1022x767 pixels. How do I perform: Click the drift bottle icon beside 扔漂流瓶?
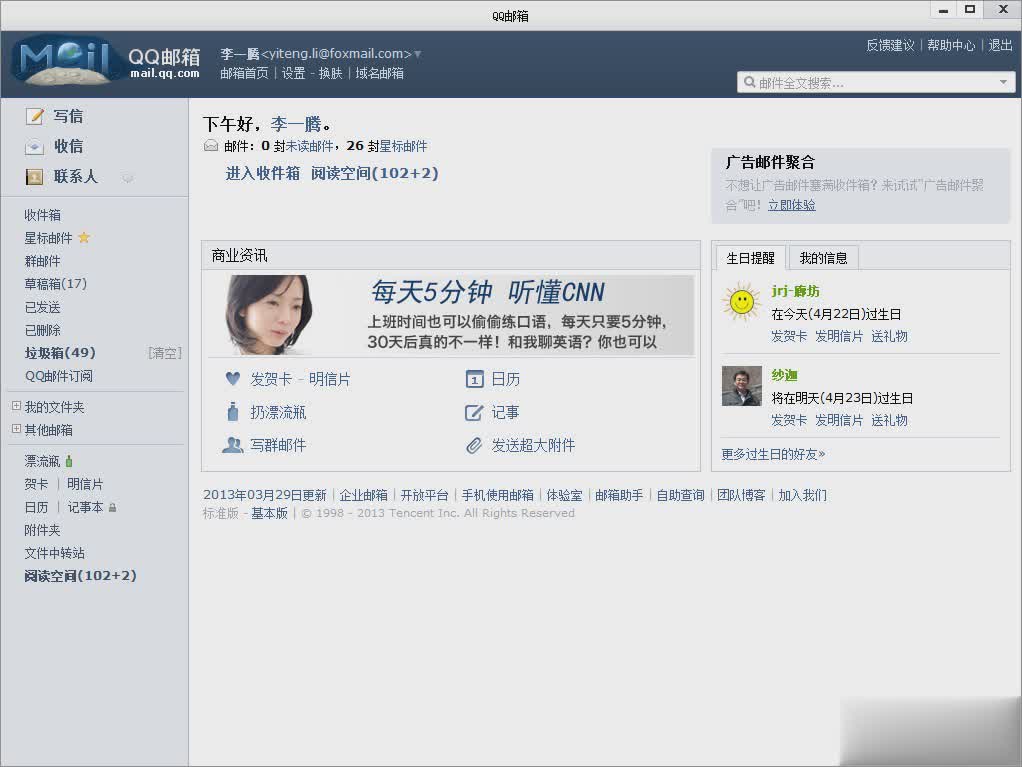[x=232, y=412]
